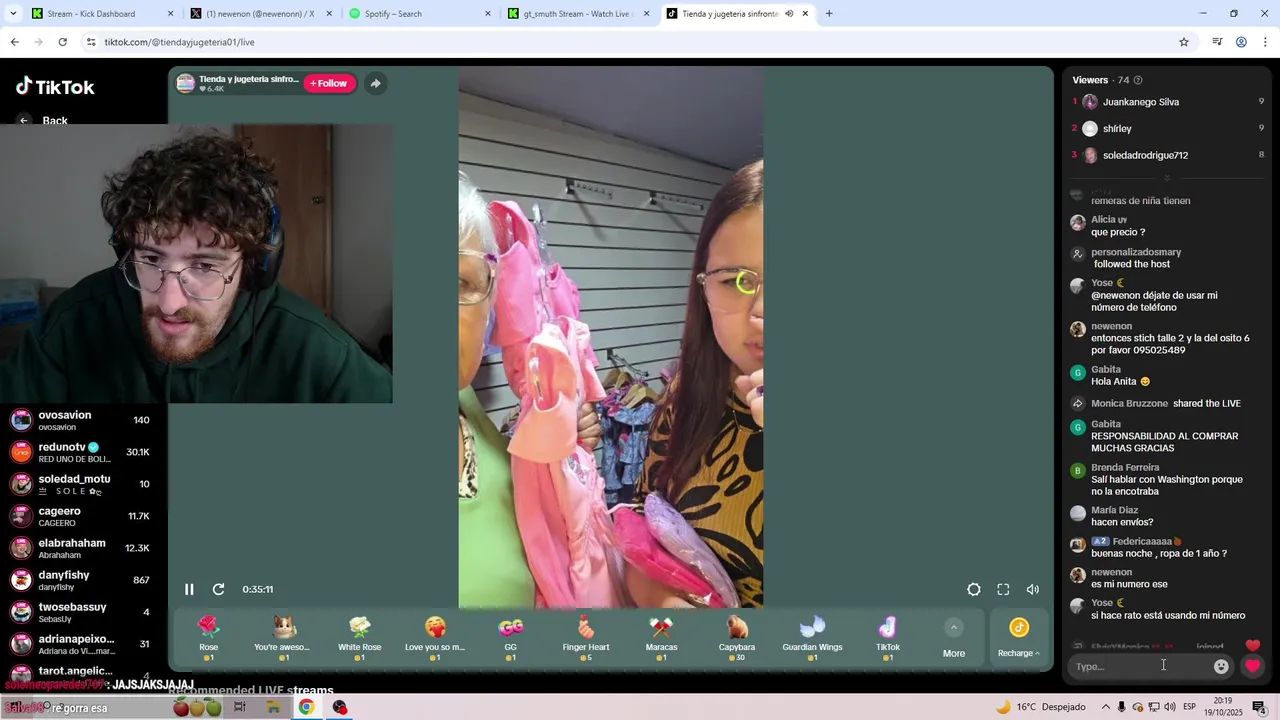Open the taskbar volume control
The image size is (1280, 720).
point(1170,707)
